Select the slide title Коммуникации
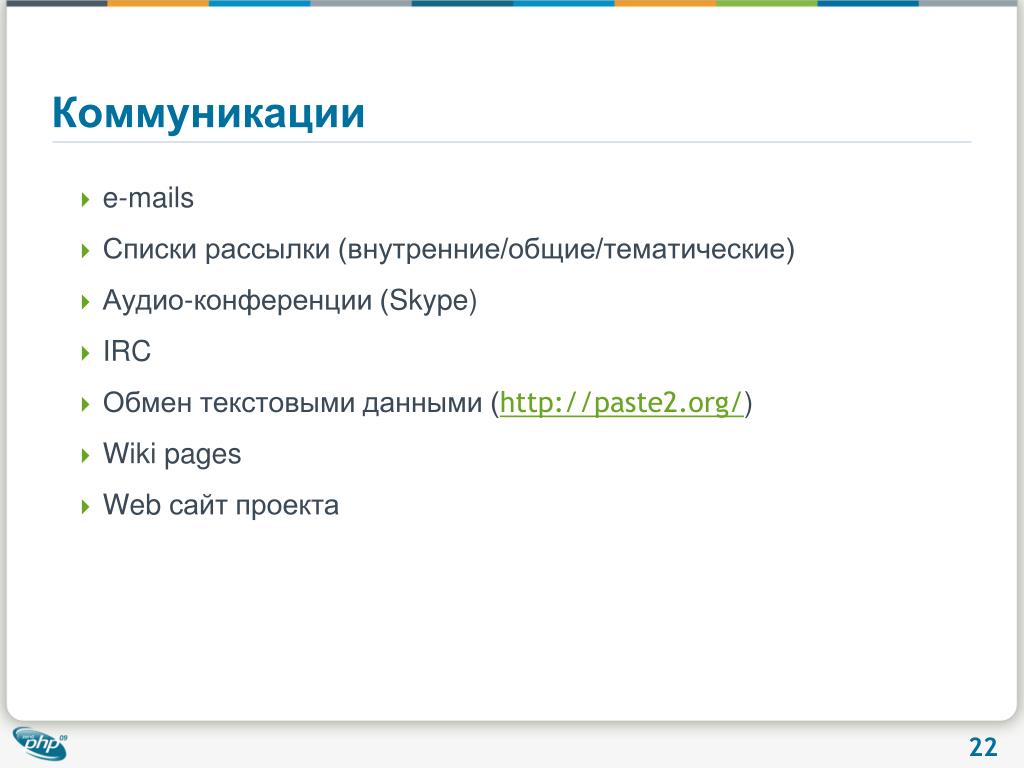This screenshot has width=1024, height=768. (x=208, y=113)
